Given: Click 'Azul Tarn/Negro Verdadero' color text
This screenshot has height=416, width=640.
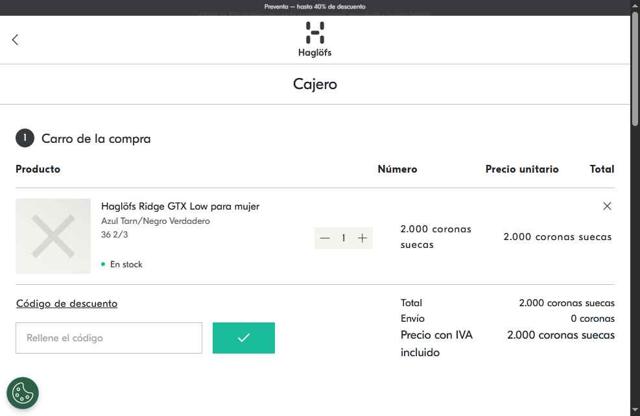Looking at the screenshot, I should [x=156, y=221].
